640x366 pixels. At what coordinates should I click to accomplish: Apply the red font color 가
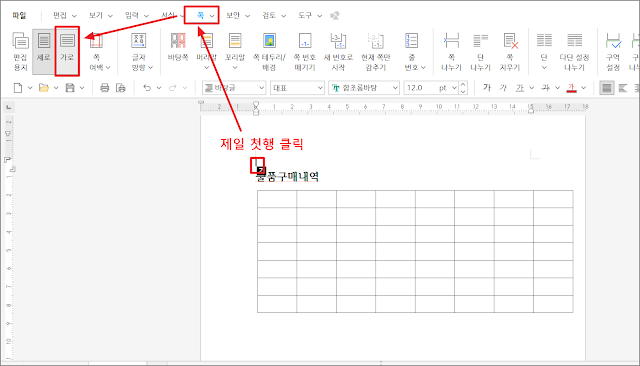tap(571, 87)
